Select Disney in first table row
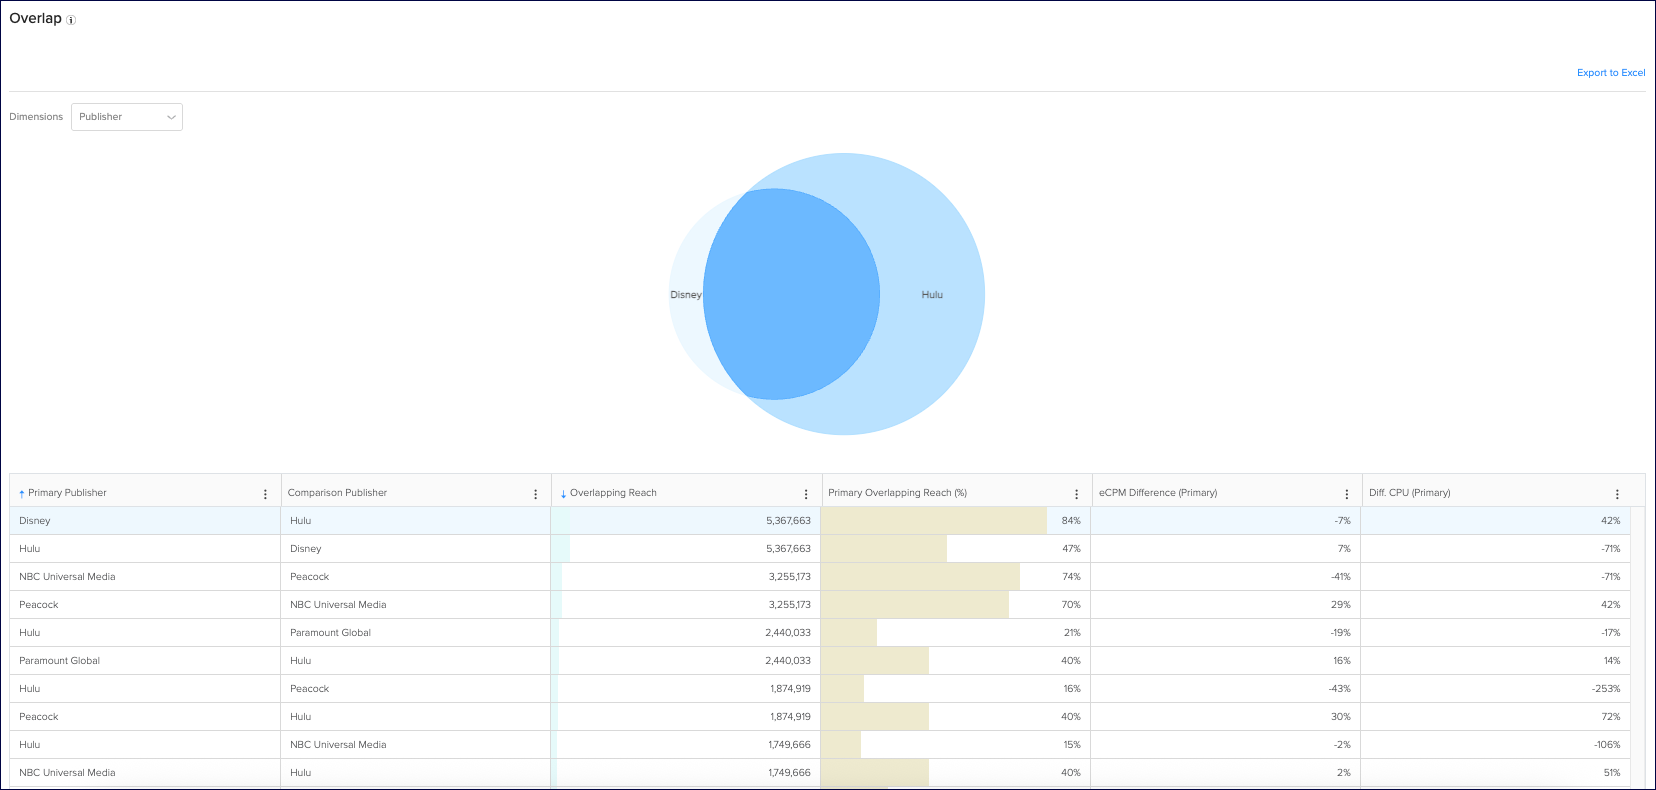 coord(35,521)
